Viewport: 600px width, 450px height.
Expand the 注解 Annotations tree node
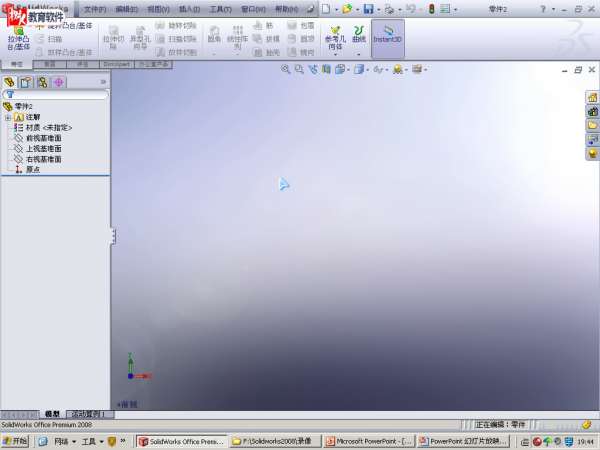click(8, 117)
